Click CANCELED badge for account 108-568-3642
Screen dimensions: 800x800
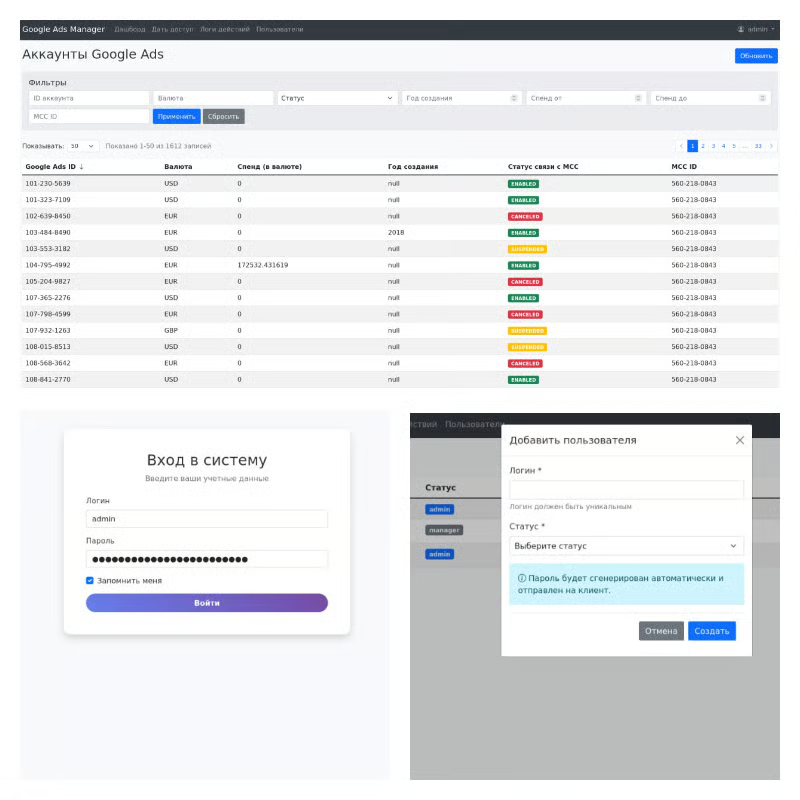coord(525,363)
